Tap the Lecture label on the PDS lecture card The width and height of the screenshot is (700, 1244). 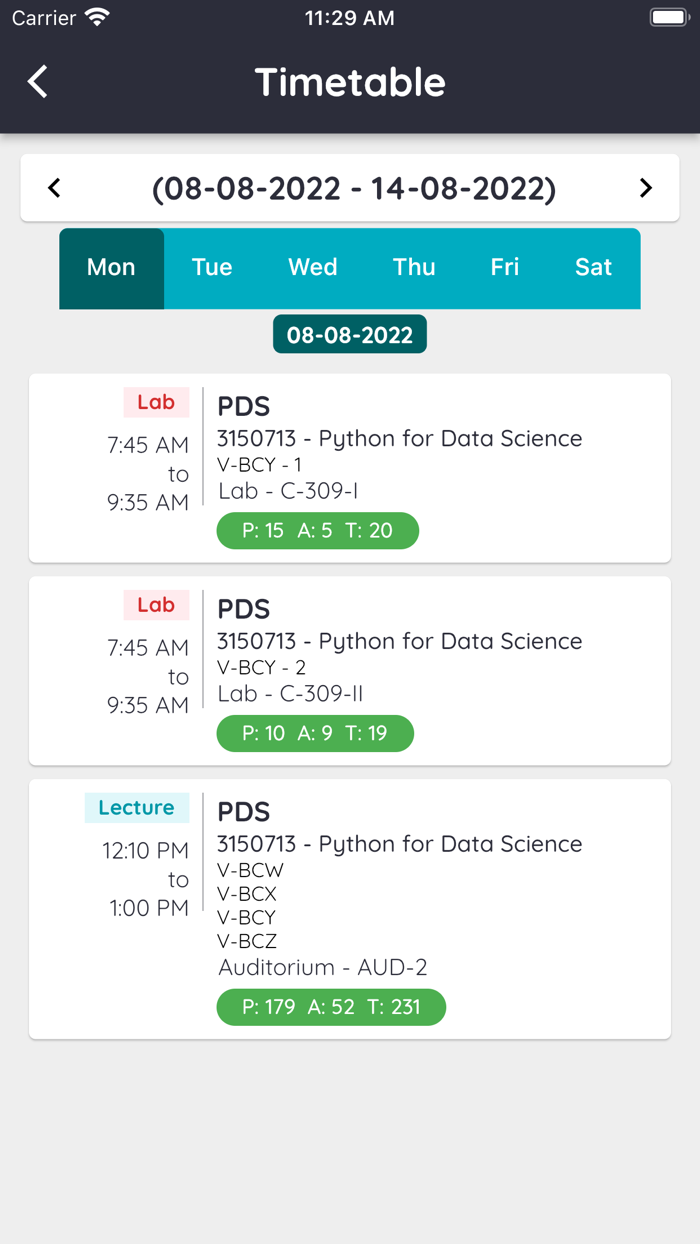[137, 807]
